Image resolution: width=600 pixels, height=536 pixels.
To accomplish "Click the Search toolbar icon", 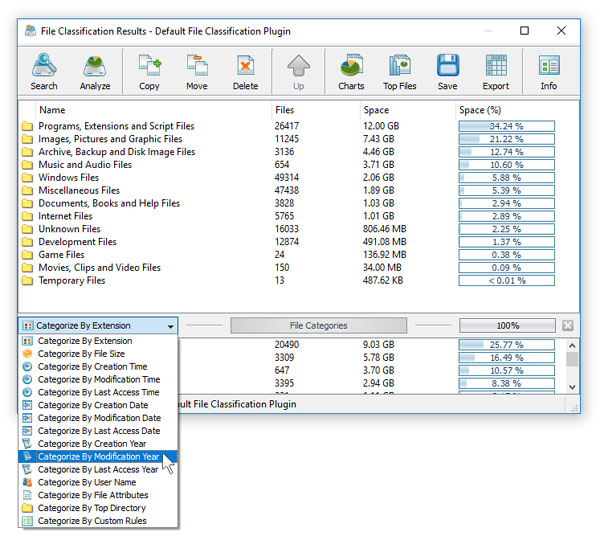I will pos(44,66).
